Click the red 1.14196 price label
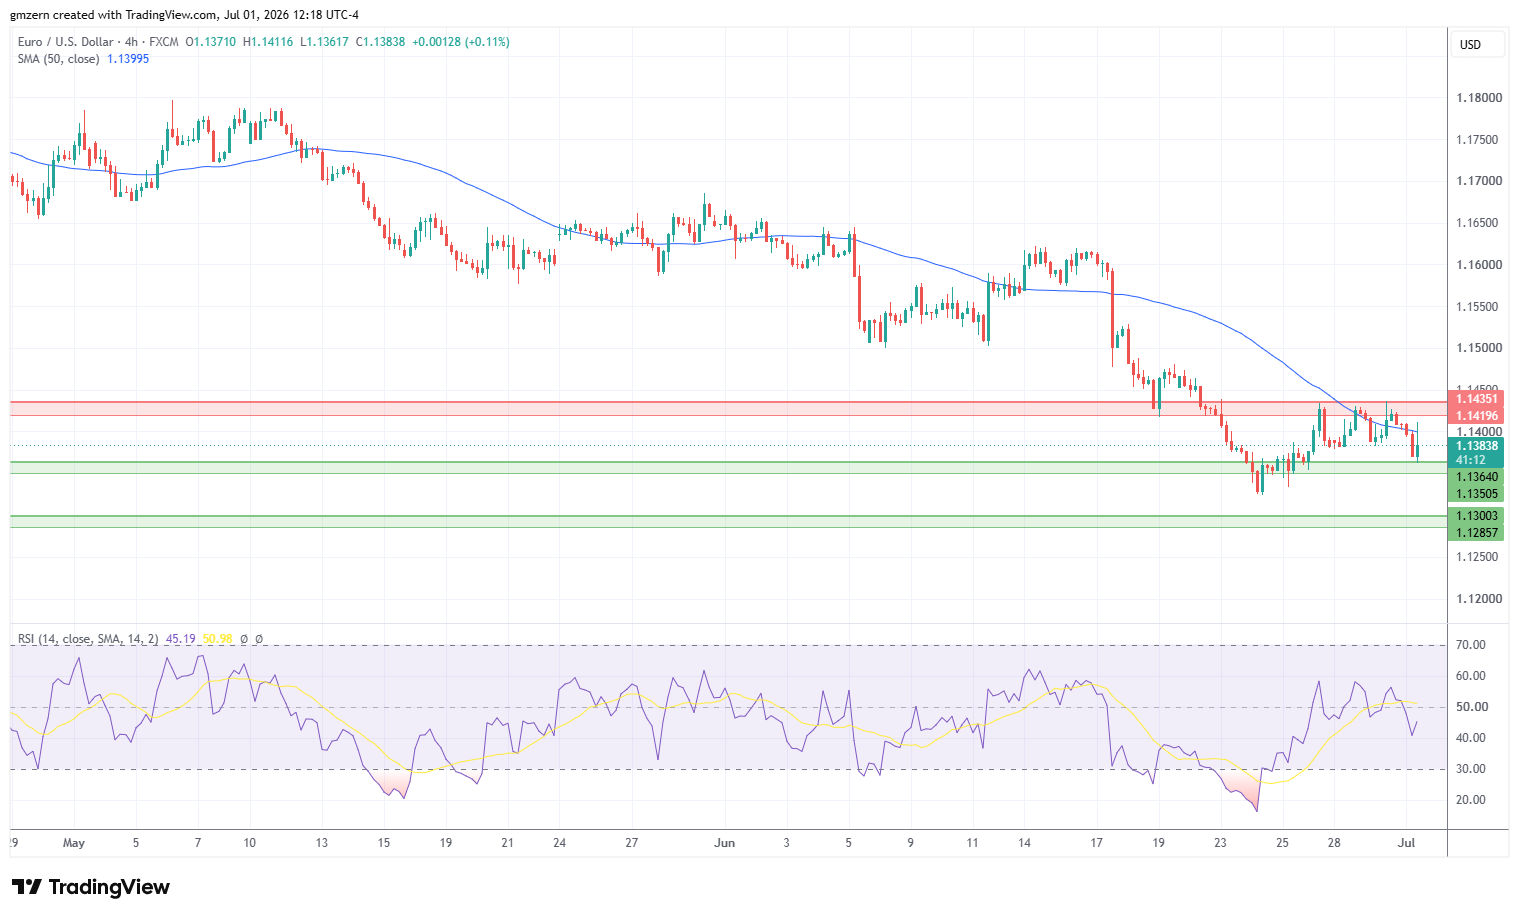This screenshot has width=1519, height=917. pyautogui.click(x=1476, y=416)
